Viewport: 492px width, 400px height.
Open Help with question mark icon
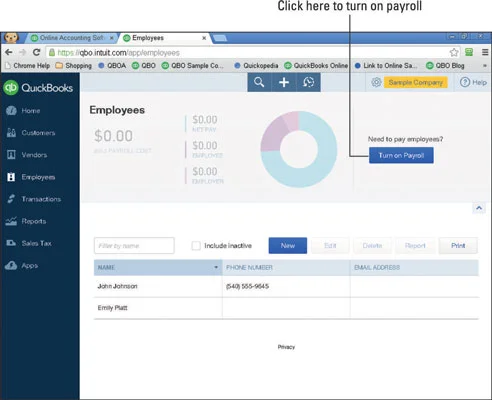click(473, 82)
